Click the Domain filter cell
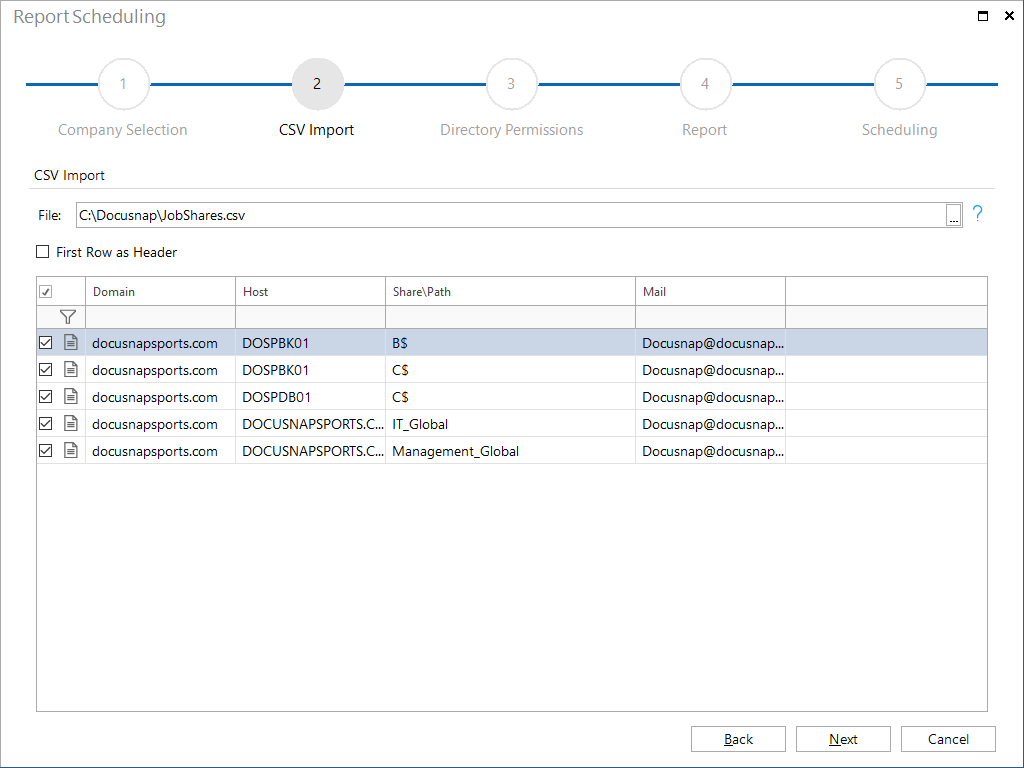The width and height of the screenshot is (1024, 768). pyautogui.click(x=161, y=317)
